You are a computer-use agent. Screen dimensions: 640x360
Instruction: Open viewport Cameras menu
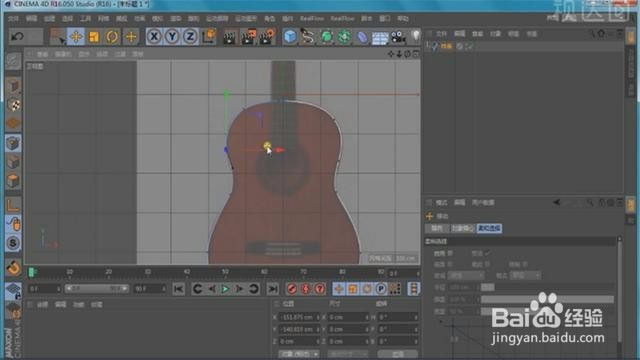click(63, 54)
